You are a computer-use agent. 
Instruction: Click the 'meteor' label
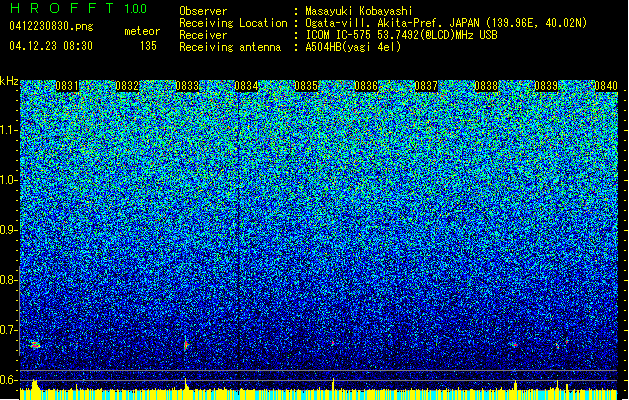pyautogui.click(x=142, y=31)
